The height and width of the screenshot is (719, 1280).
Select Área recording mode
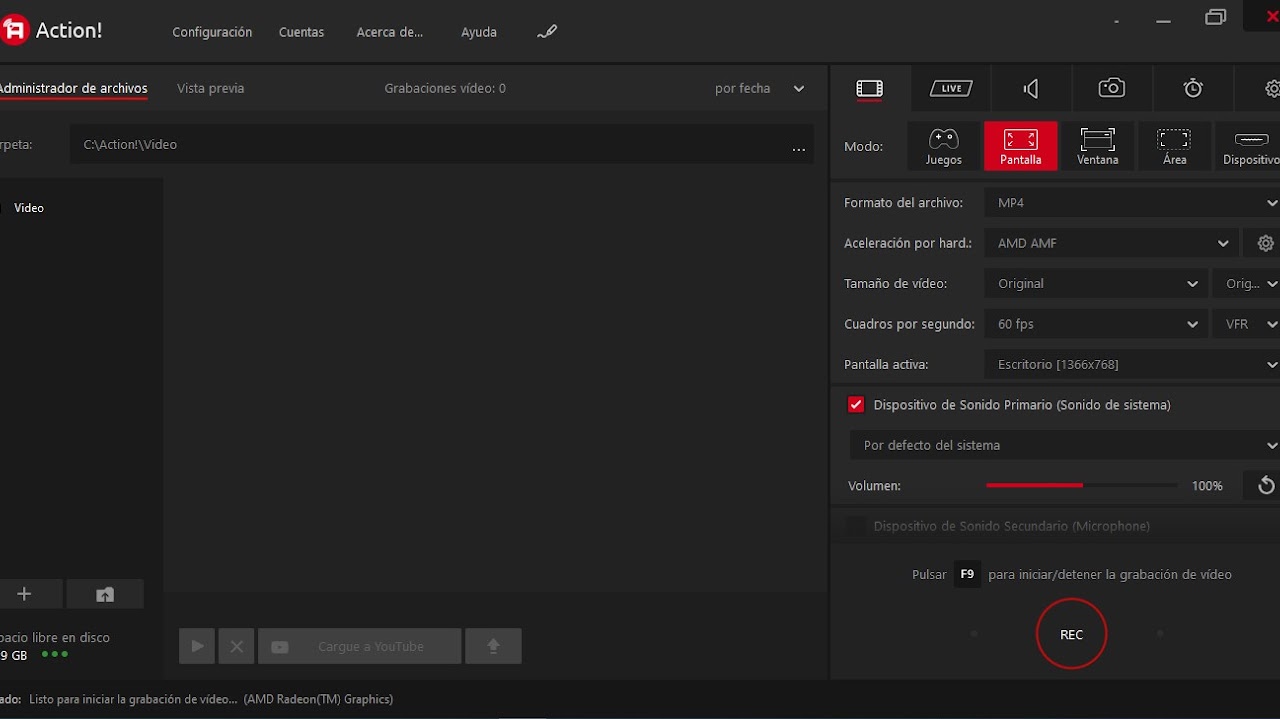point(1174,146)
